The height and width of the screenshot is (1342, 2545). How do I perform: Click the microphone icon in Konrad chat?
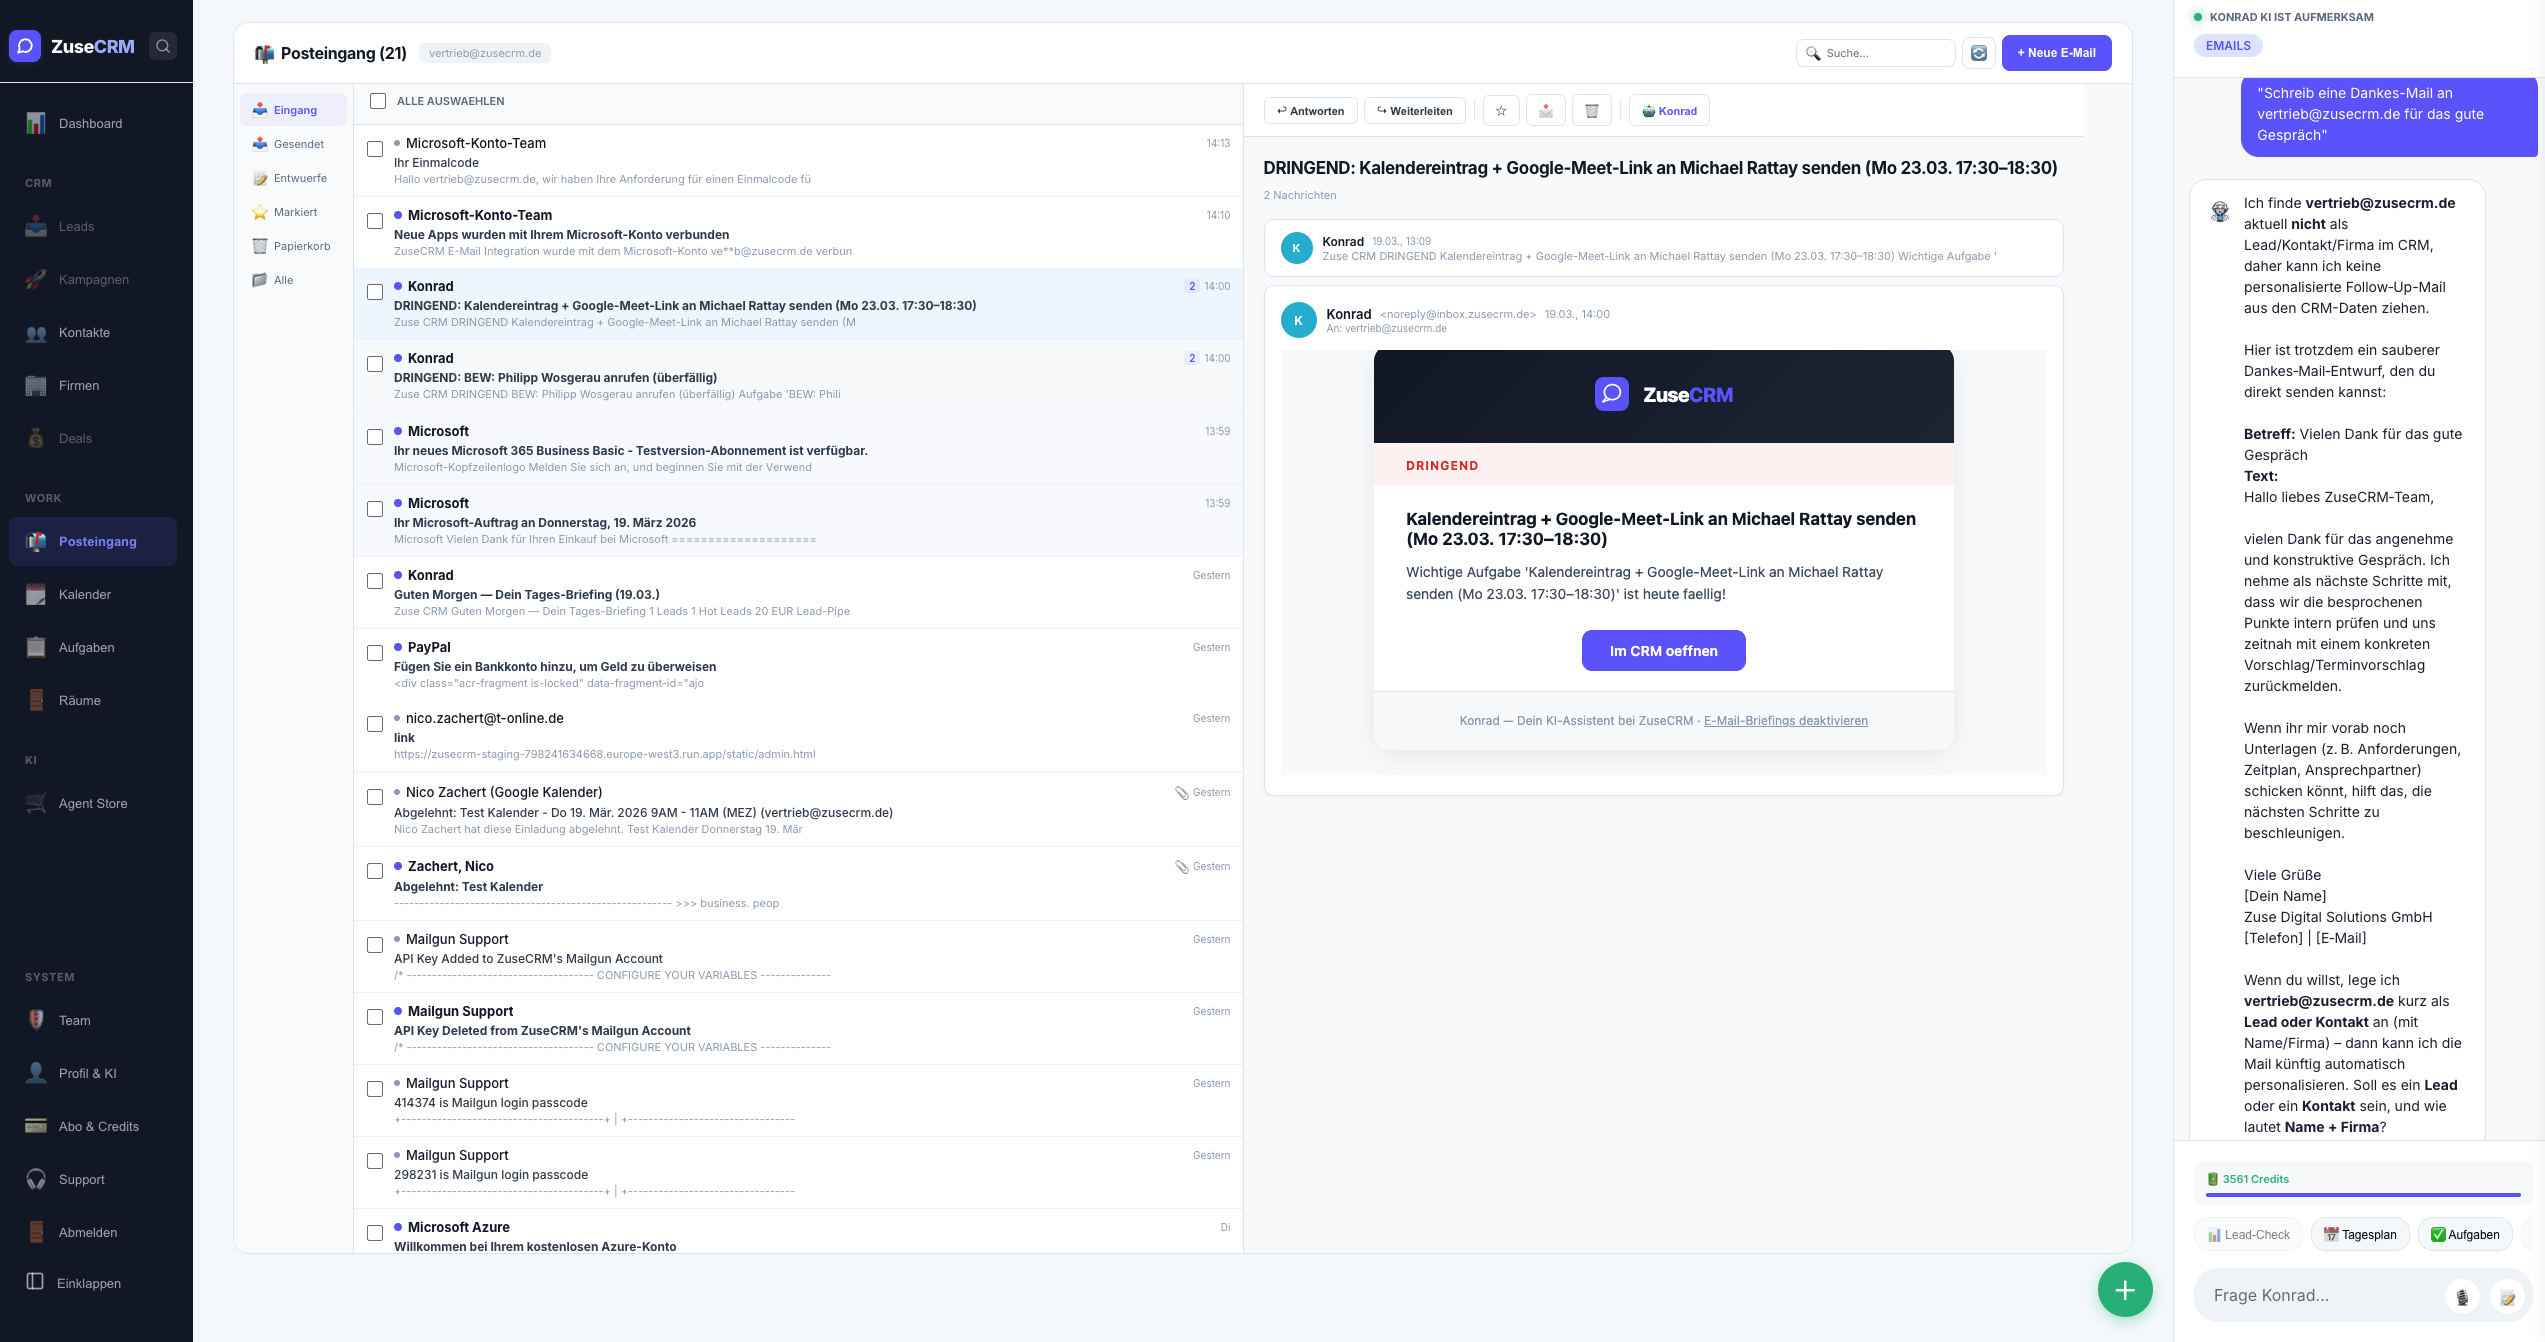(x=2462, y=1297)
